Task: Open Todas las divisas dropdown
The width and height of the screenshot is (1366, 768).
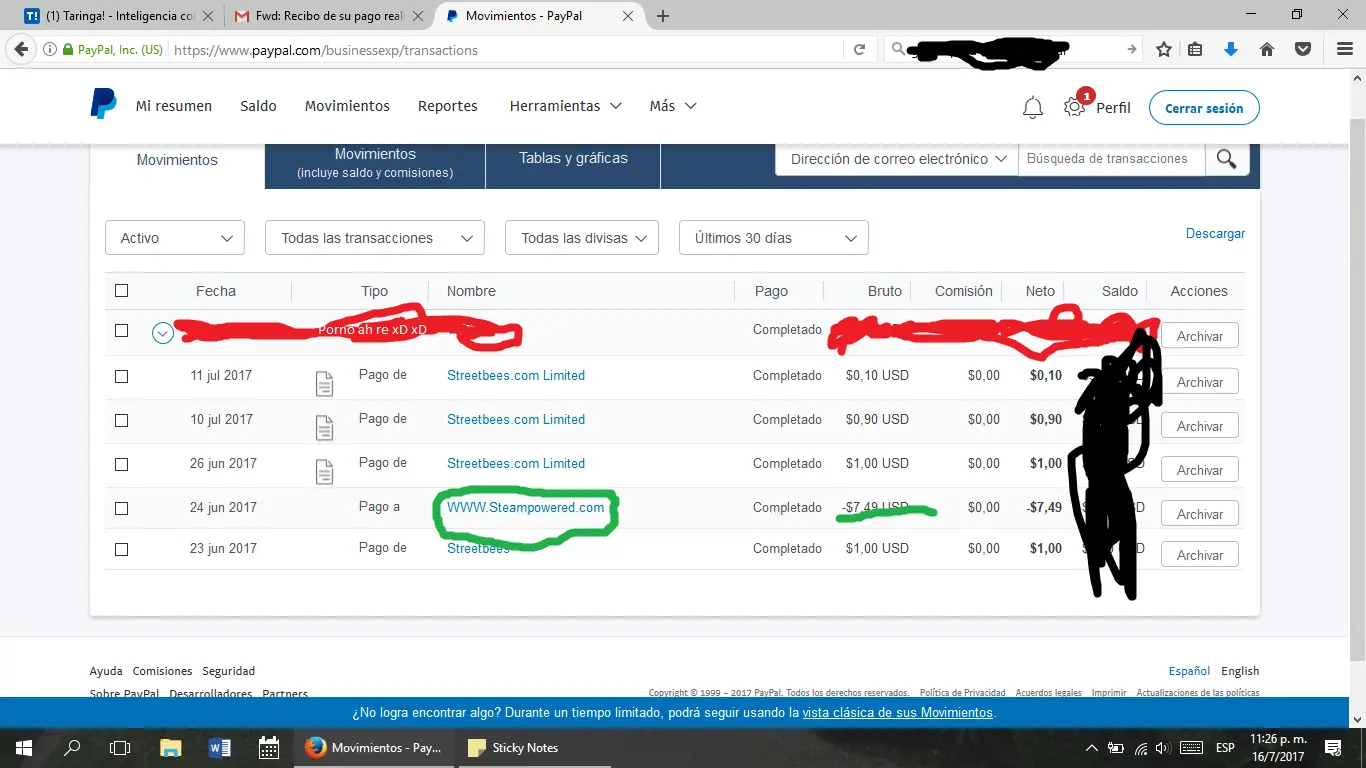Action: [582, 238]
